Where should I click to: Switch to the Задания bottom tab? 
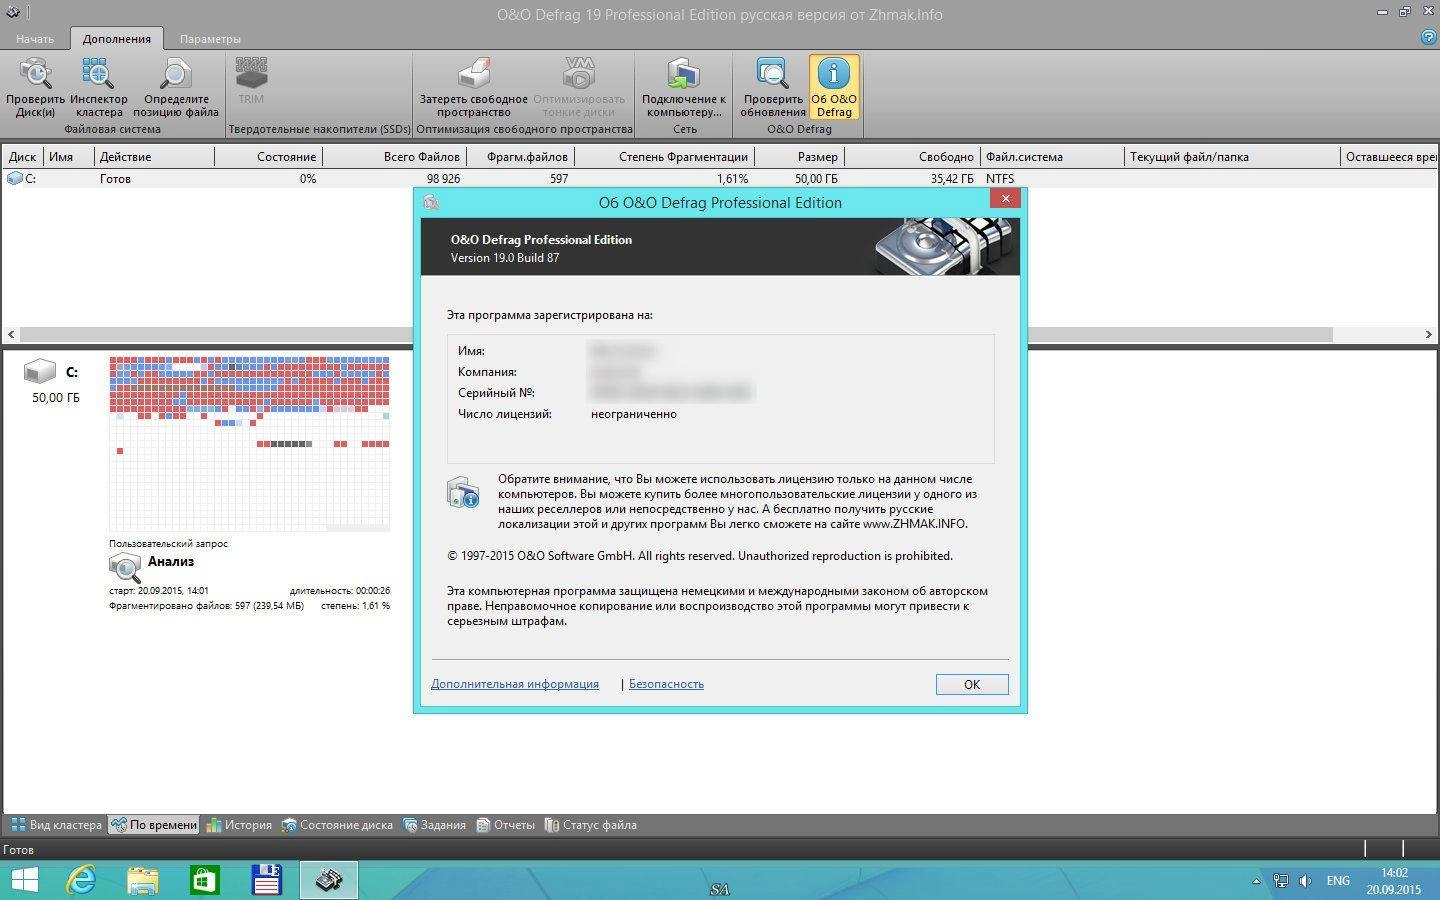pos(434,825)
